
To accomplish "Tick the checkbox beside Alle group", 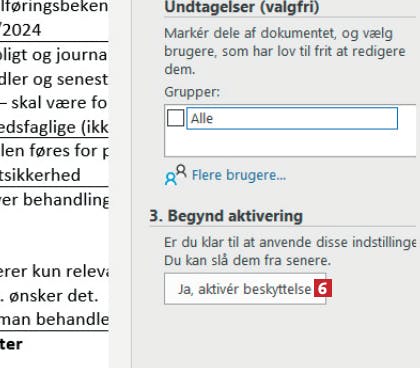I will pos(175,118).
